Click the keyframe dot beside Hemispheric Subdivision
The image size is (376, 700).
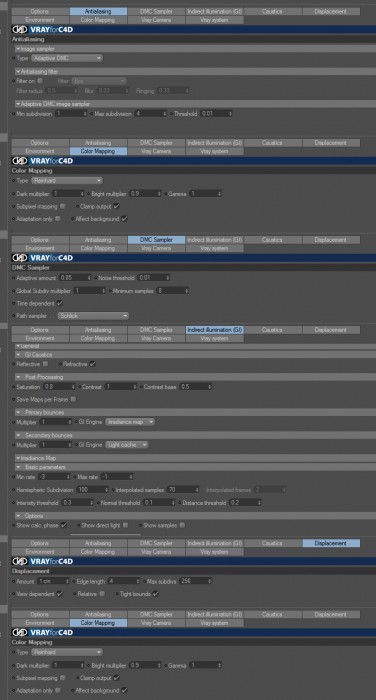point(13,490)
